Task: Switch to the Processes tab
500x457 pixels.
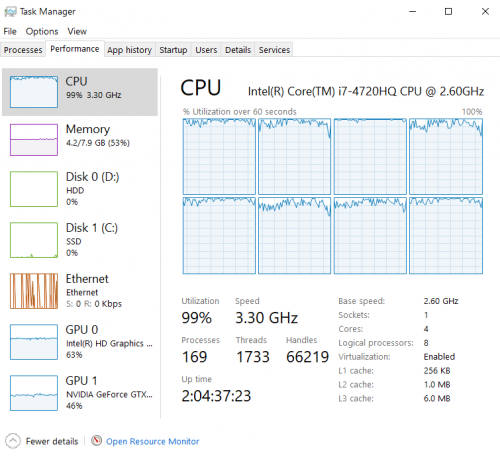Action: (x=23, y=50)
